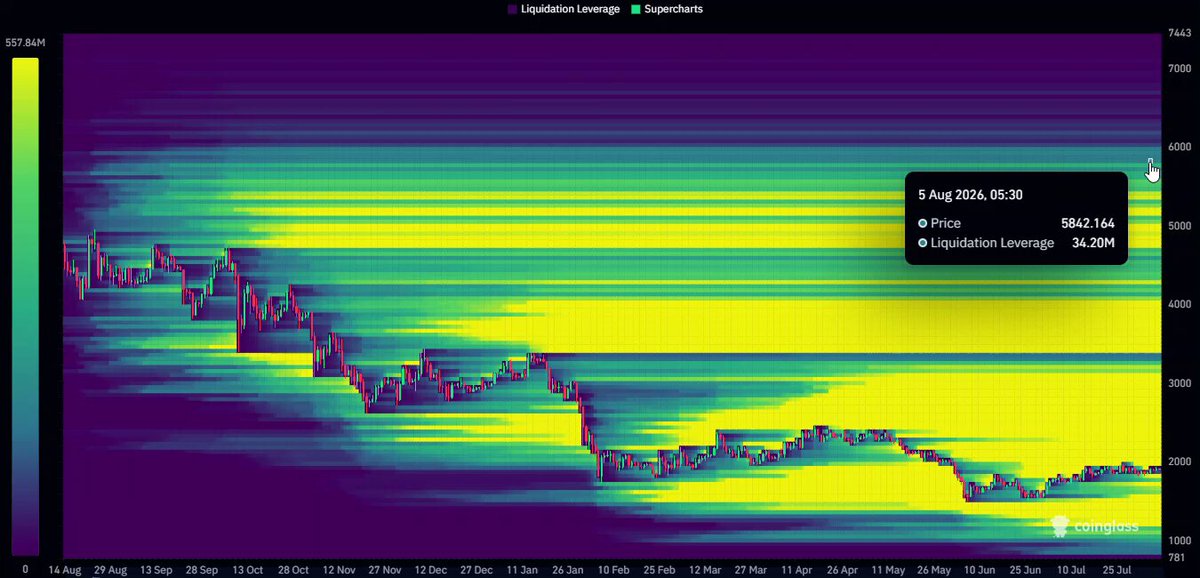The width and height of the screenshot is (1200, 578).
Task: Click the "11 May" date axis label
Action: coord(890,569)
